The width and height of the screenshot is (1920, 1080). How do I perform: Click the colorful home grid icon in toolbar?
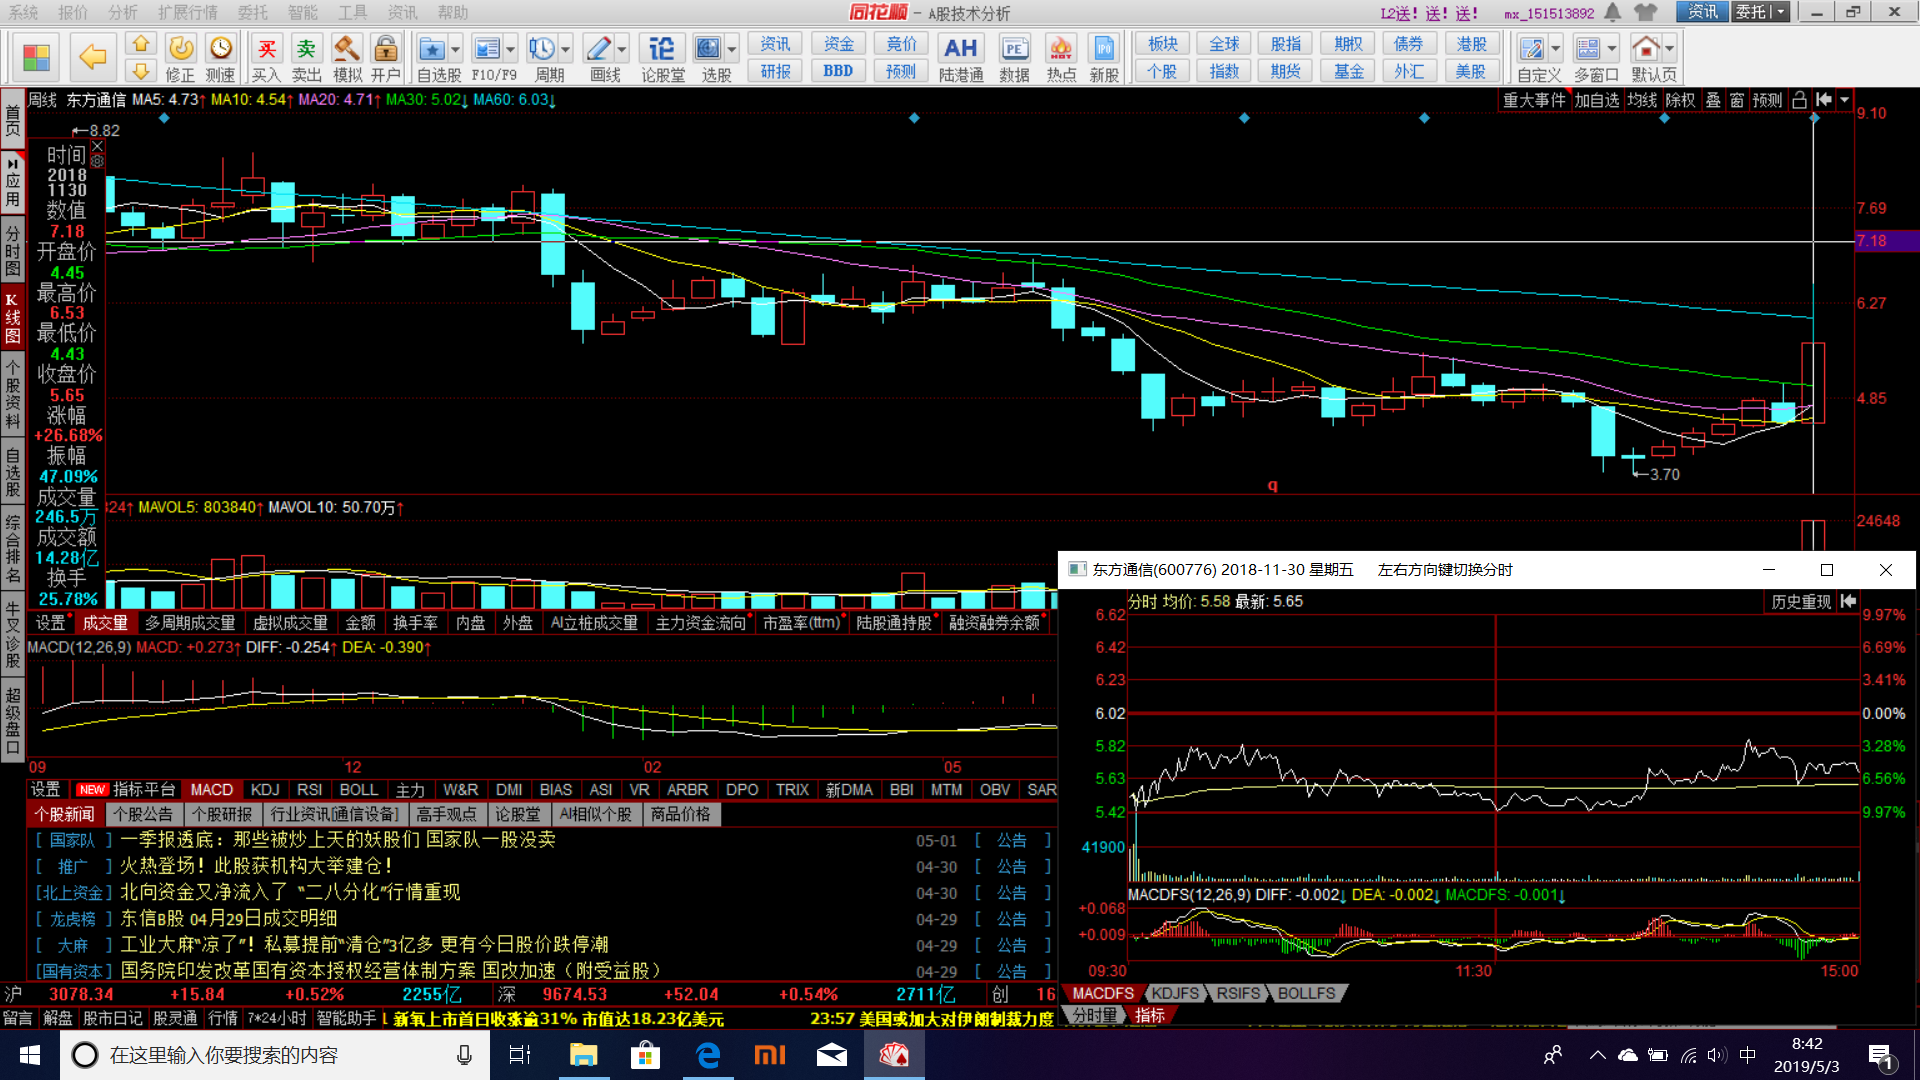[37, 57]
